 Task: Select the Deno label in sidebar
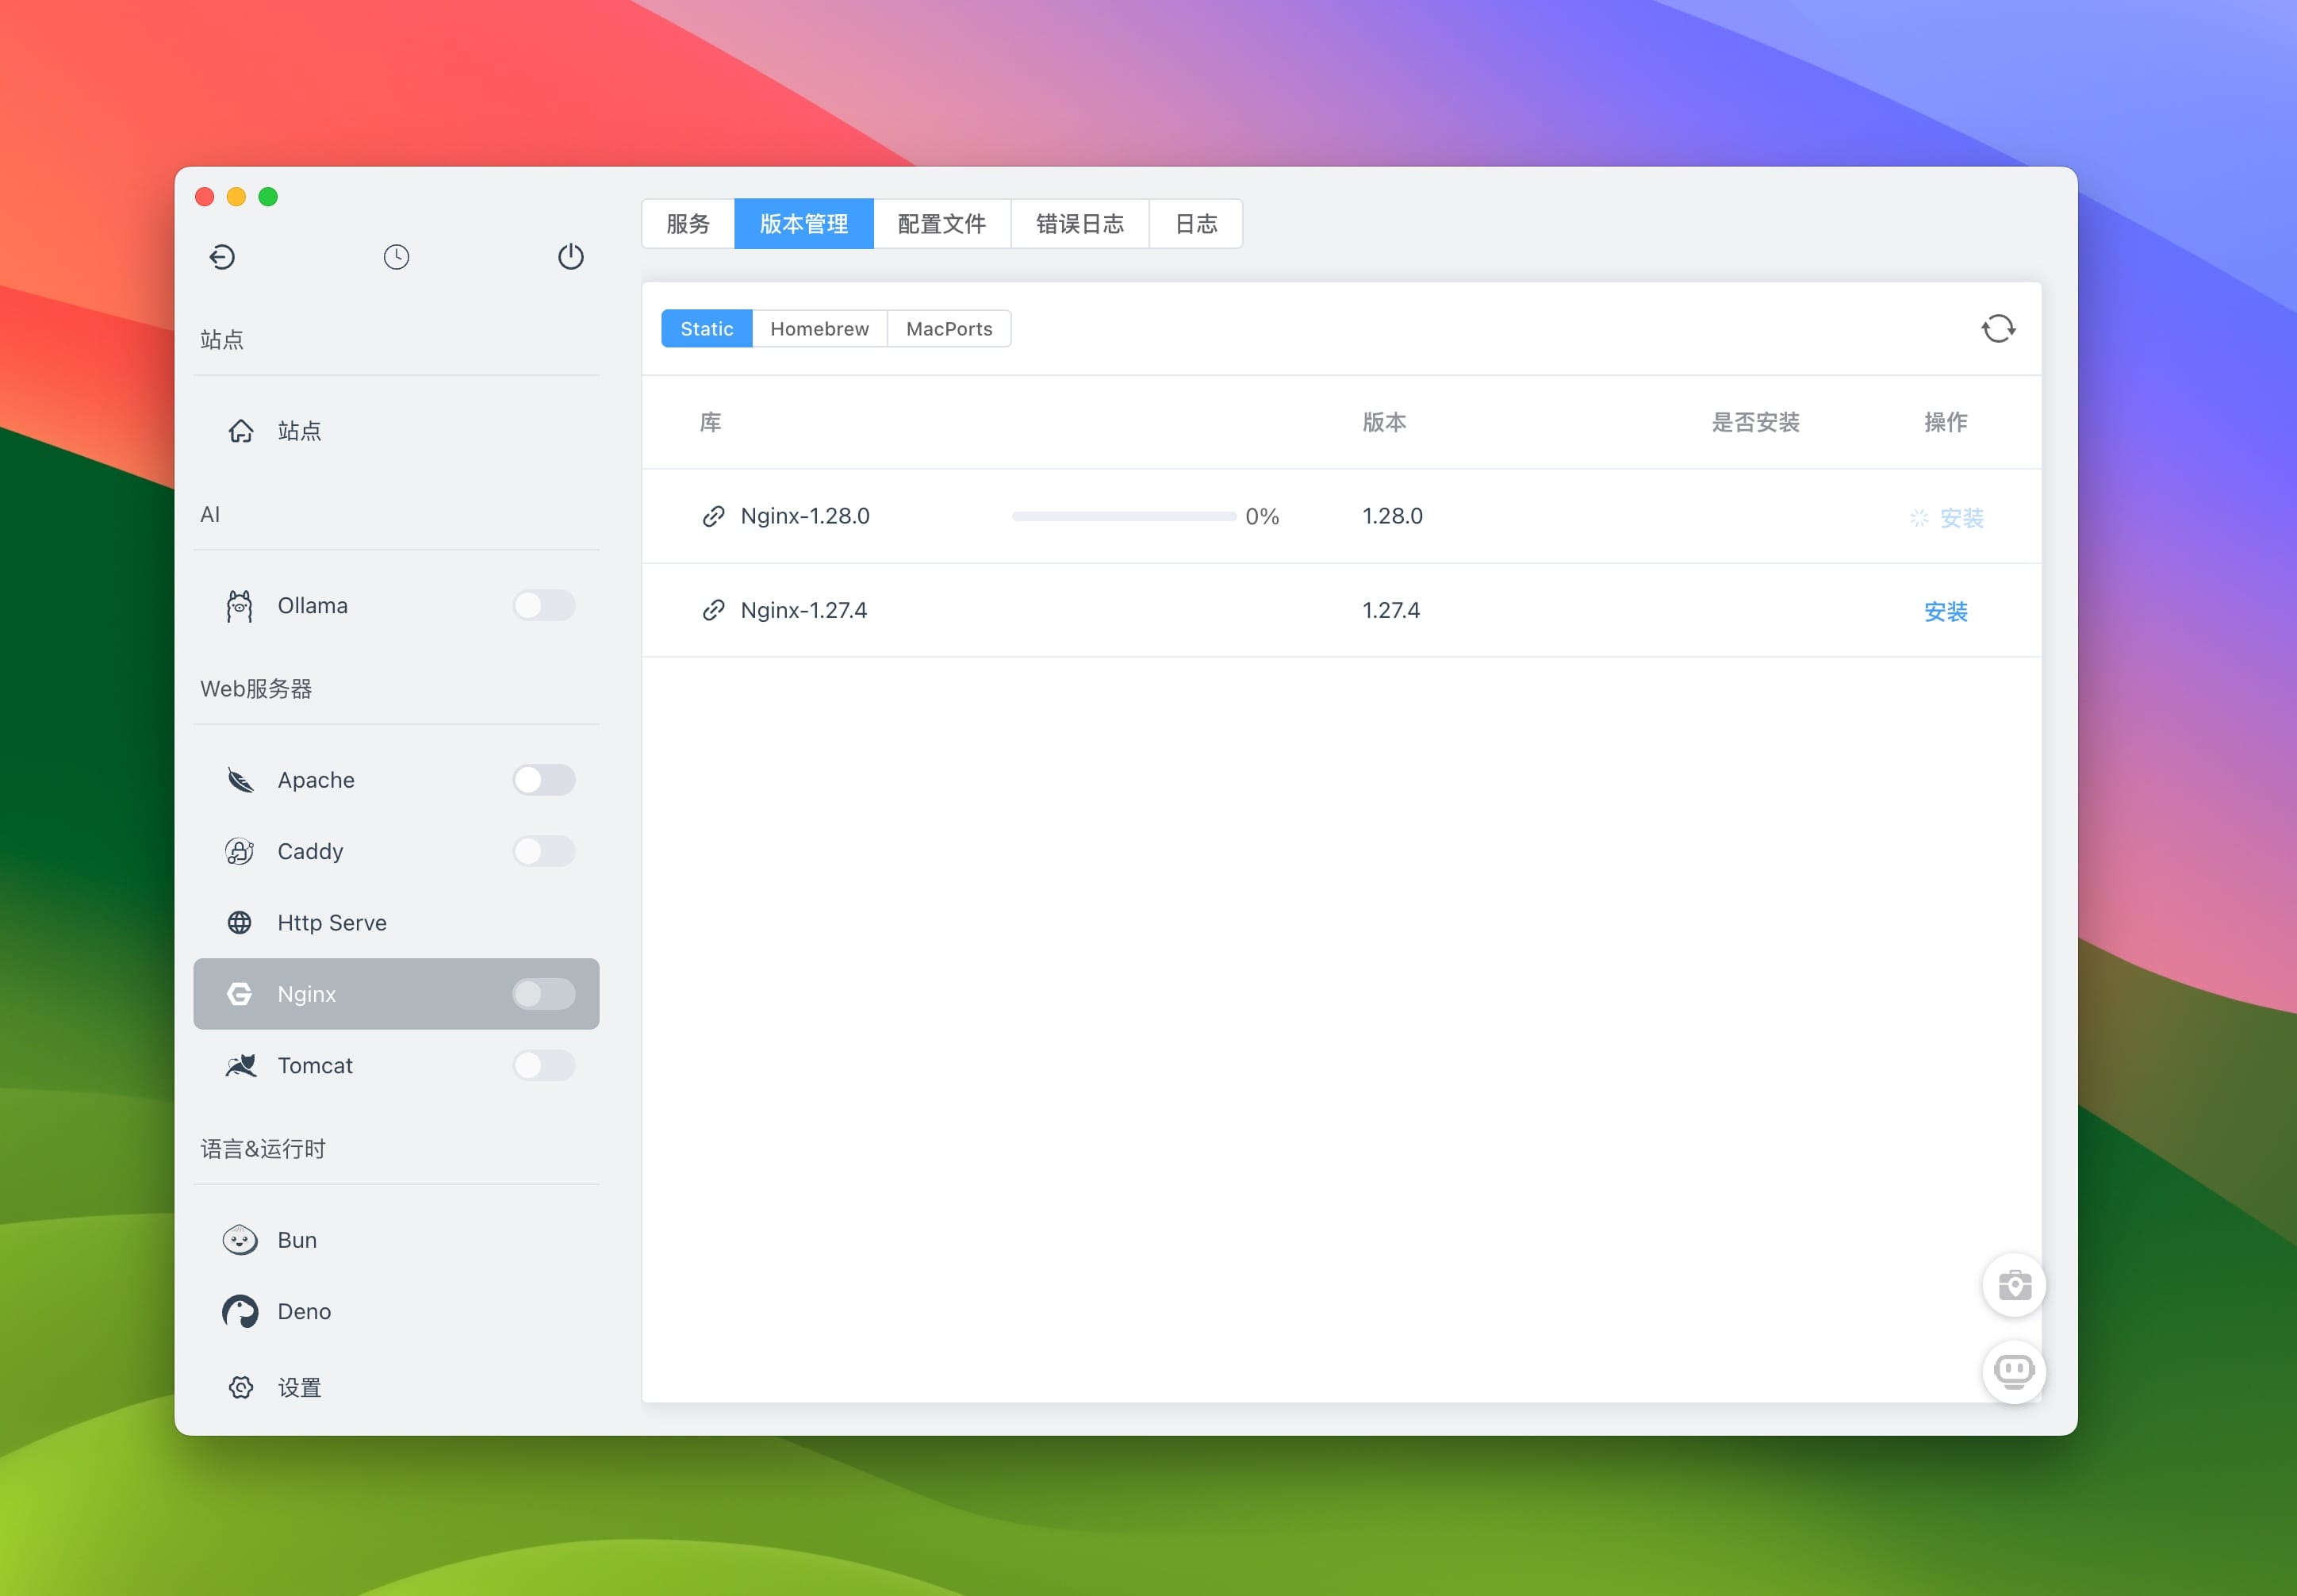304,1311
